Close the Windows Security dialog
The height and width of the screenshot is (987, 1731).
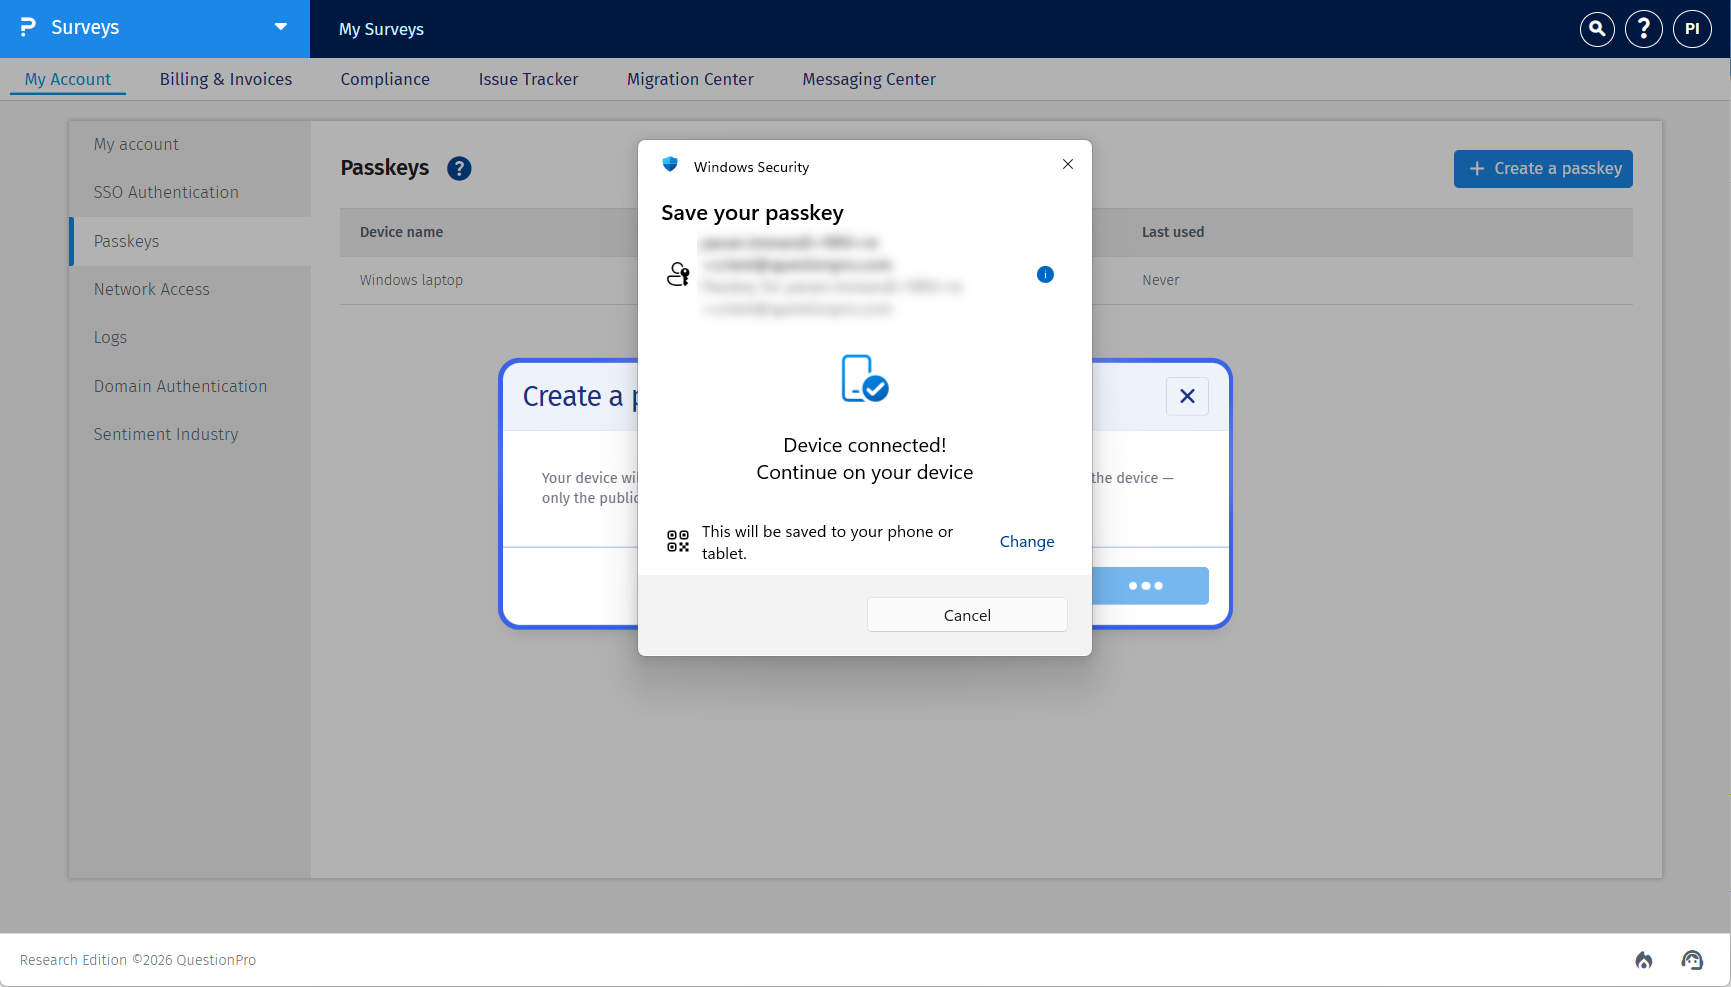(x=1068, y=164)
